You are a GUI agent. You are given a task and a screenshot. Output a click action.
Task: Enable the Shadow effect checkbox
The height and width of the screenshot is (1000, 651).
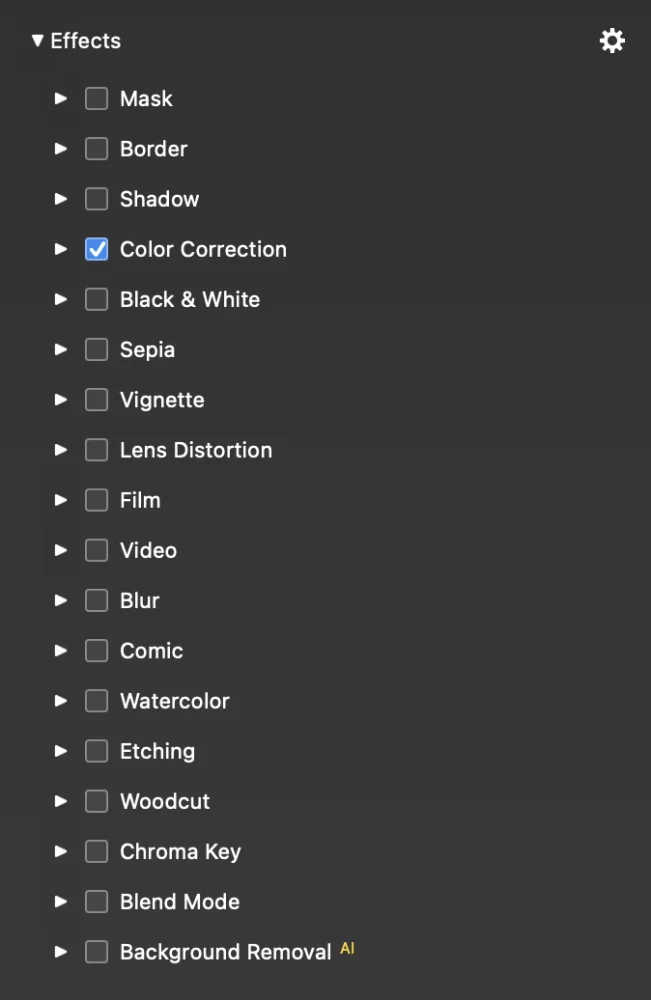click(x=96, y=199)
